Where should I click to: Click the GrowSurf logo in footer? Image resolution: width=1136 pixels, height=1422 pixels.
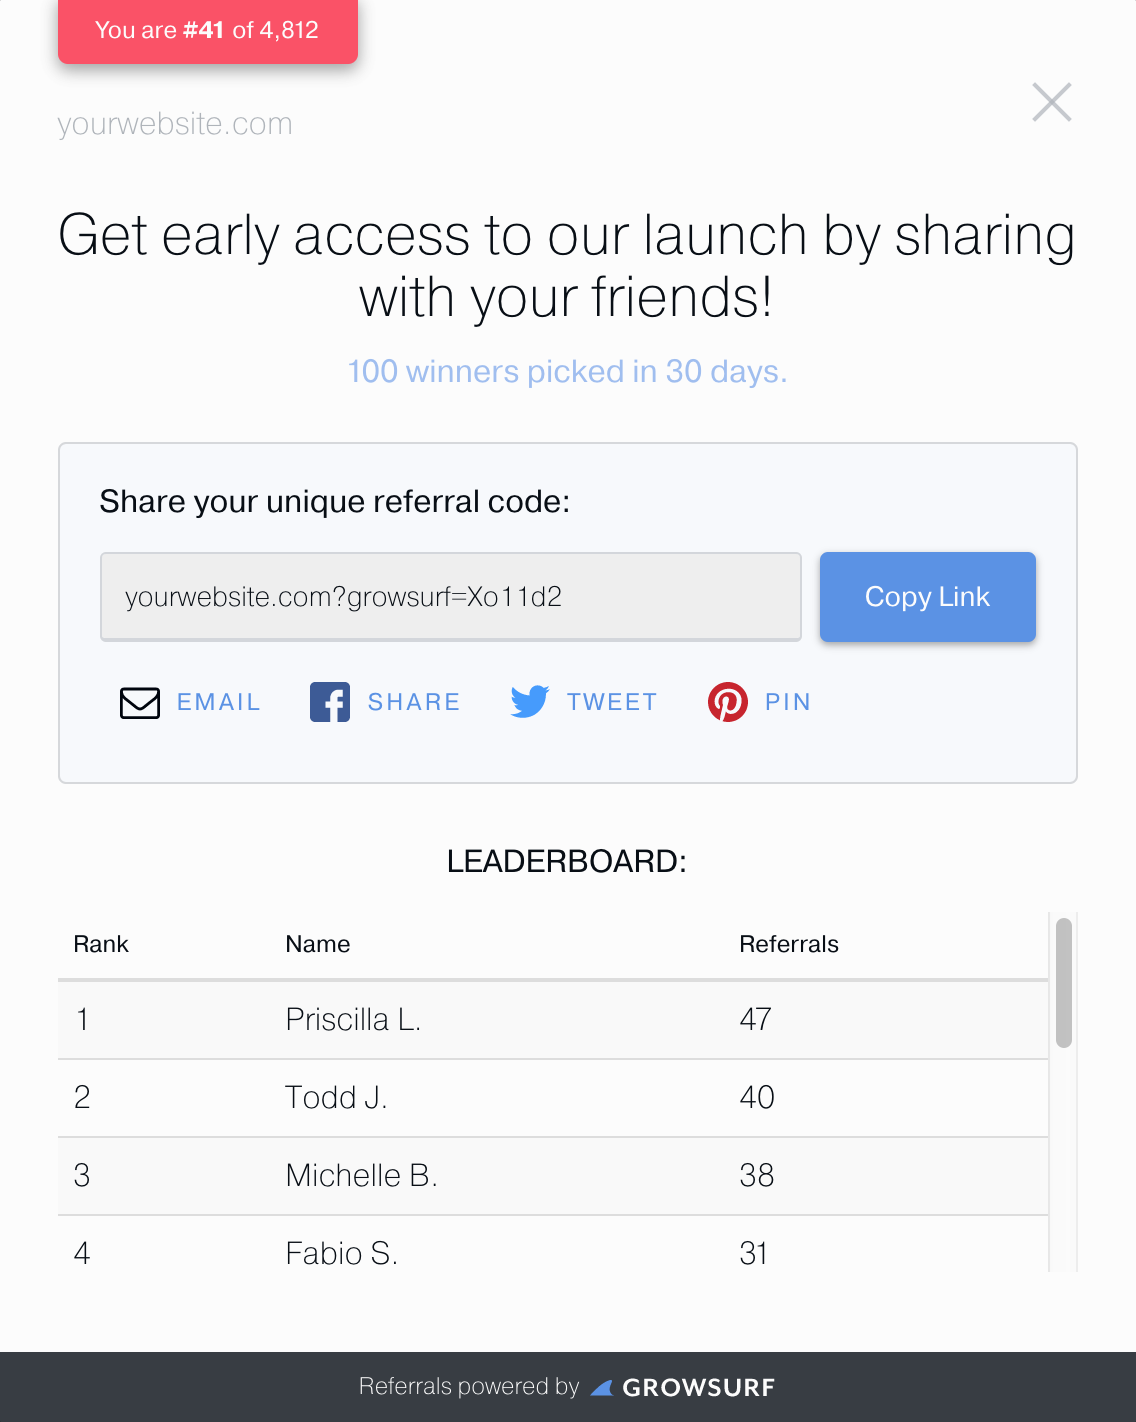point(684,1387)
